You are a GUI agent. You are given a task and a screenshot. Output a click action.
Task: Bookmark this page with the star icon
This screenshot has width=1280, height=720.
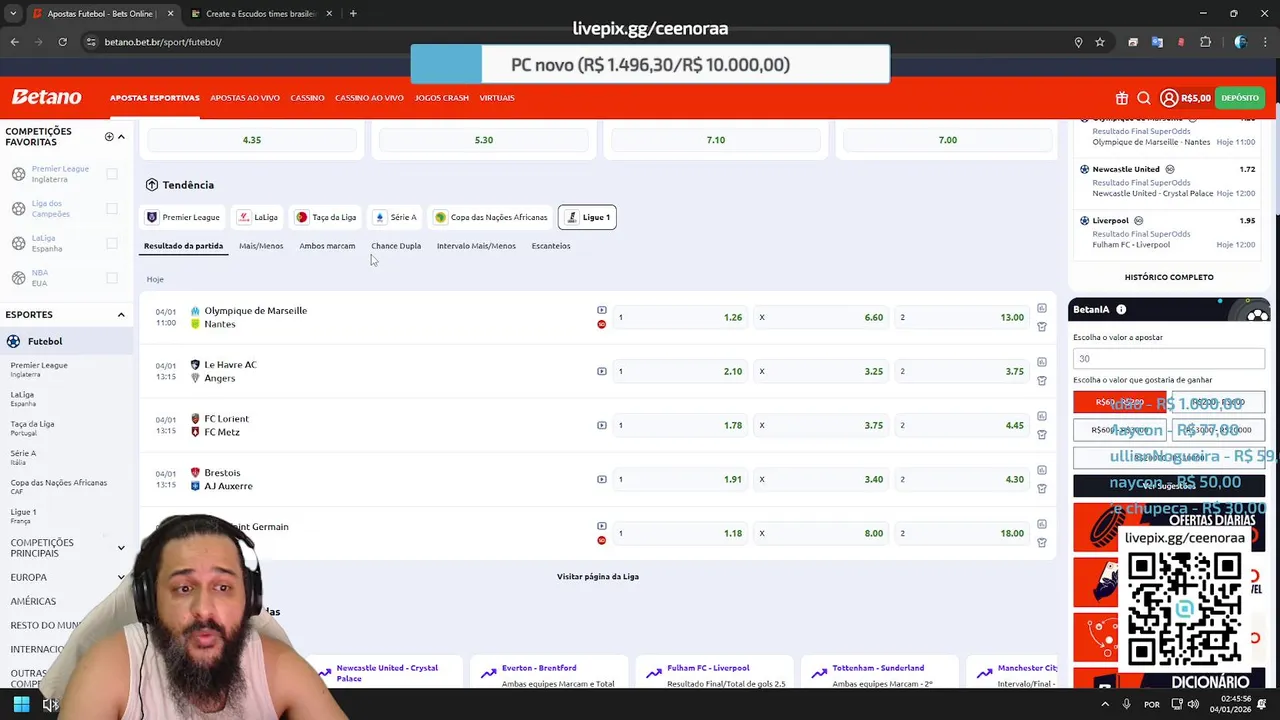1100,42
